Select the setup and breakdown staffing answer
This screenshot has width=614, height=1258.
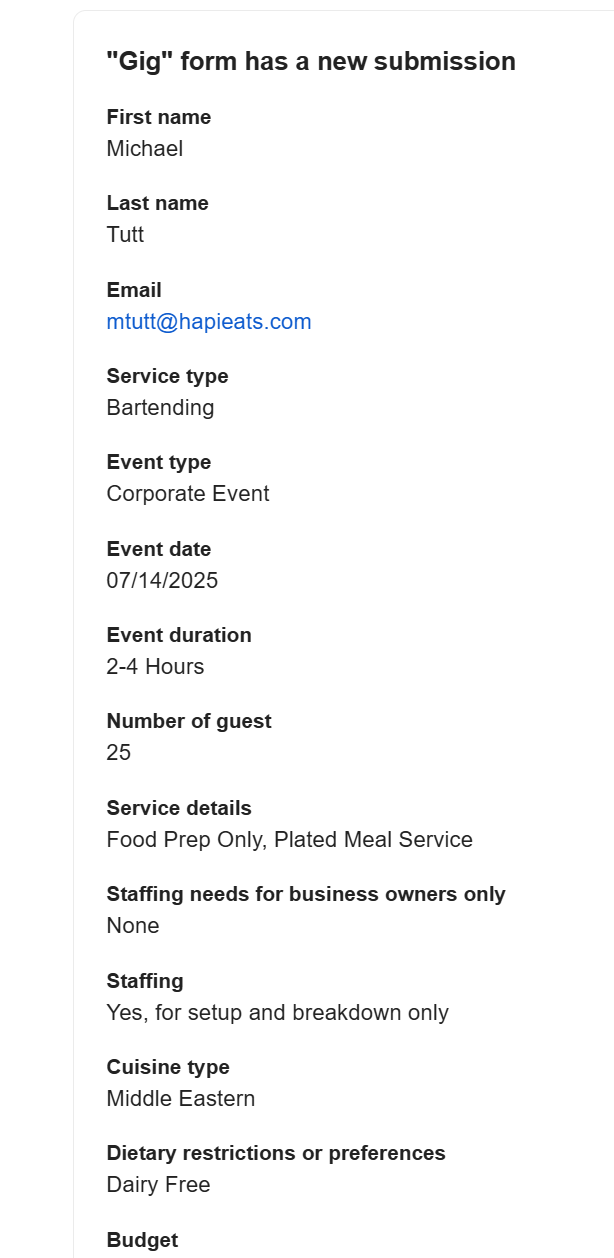[x=277, y=1013]
